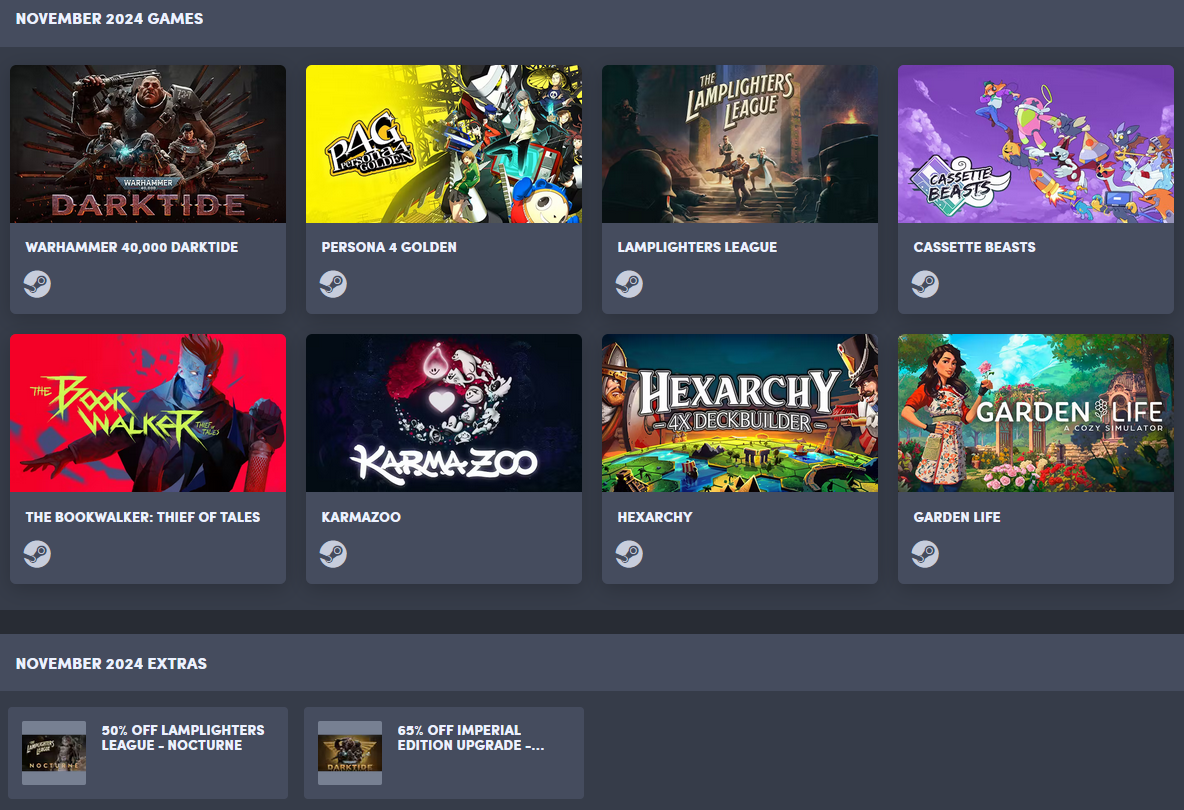Select the Hexarchy title text
Image resolution: width=1184 pixels, height=810 pixels.
(x=655, y=517)
